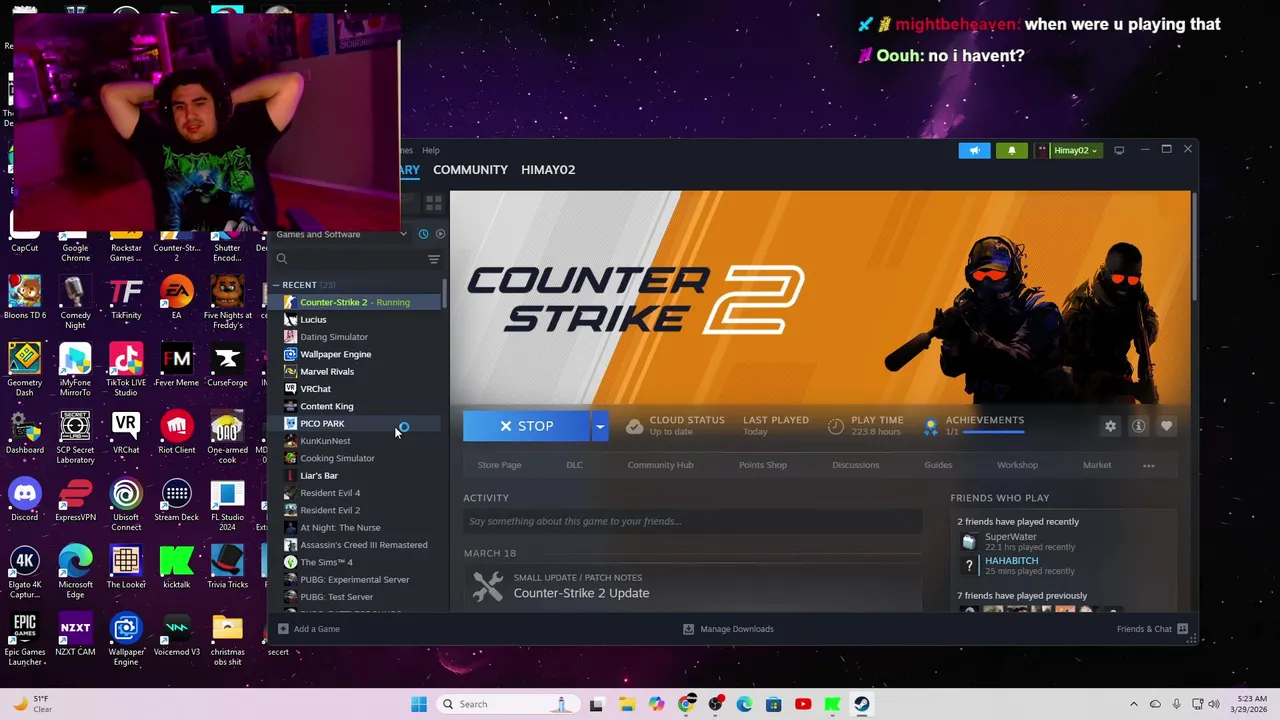Open the Points Shop tab
This screenshot has width=1280, height=720.
coord(763,465)
